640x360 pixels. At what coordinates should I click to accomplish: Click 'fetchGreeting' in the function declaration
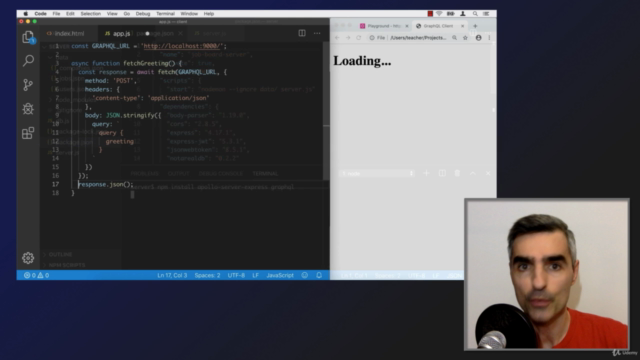(x=146, y=63)
